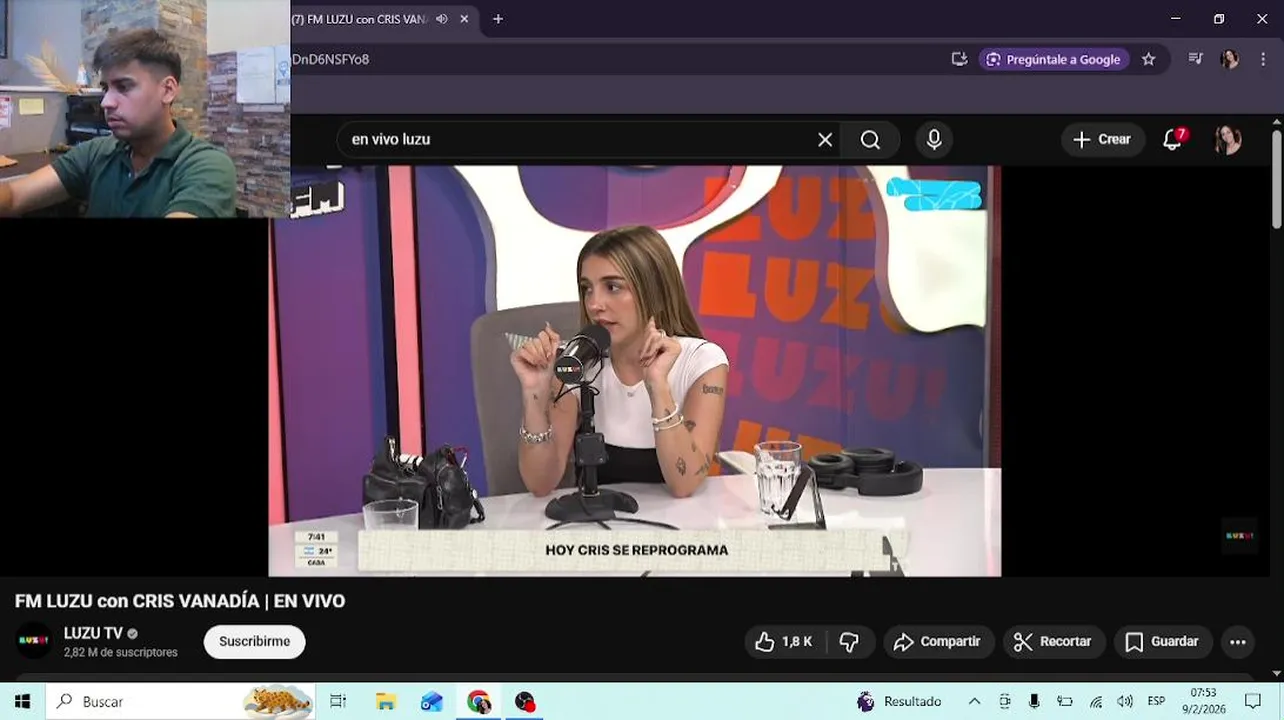Click the Meet Now tray icon

pos(1005,701)
